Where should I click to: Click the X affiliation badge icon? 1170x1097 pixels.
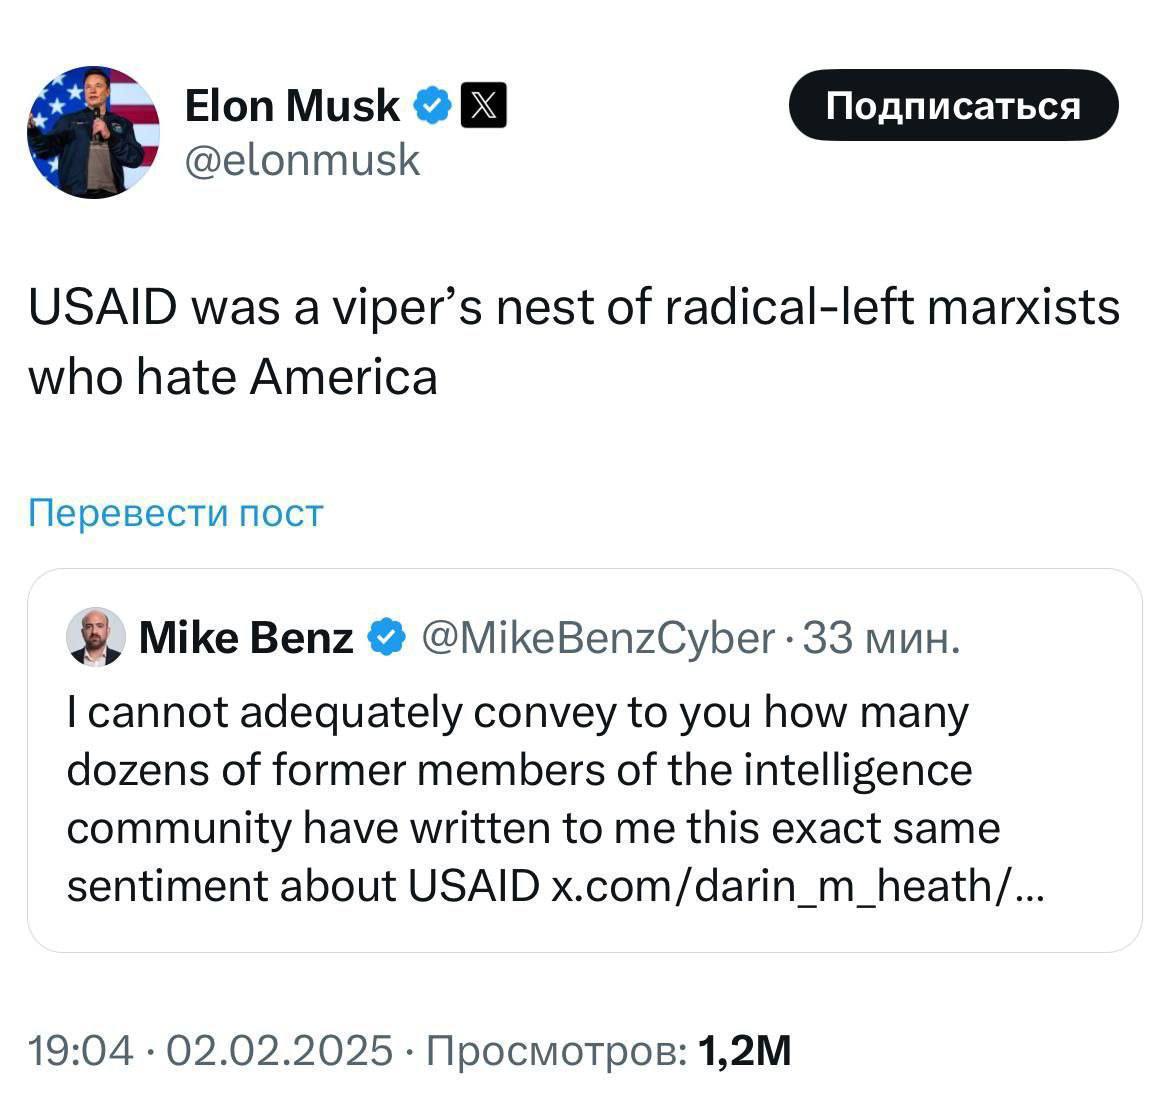pos(482,105)
